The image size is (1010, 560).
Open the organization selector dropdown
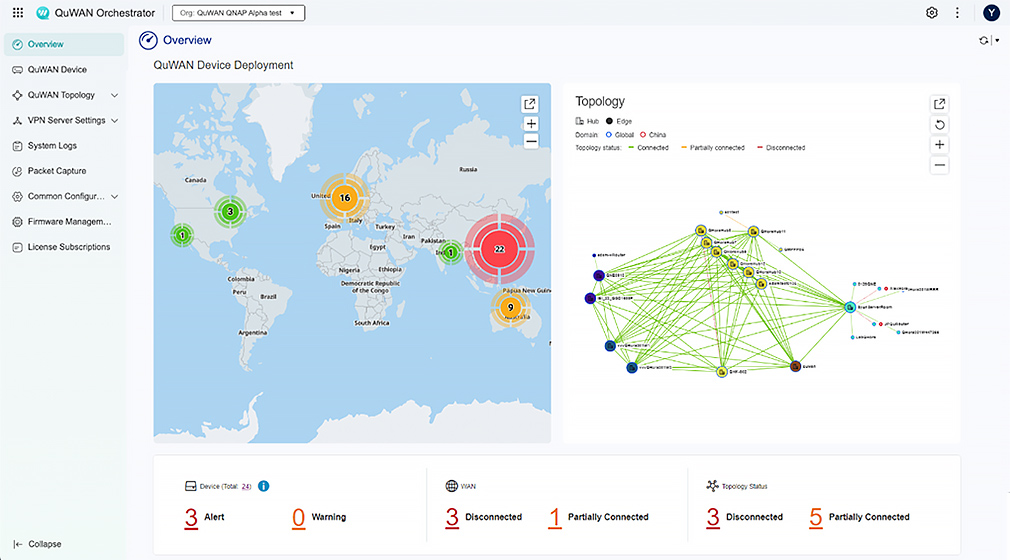coord(238,13)
